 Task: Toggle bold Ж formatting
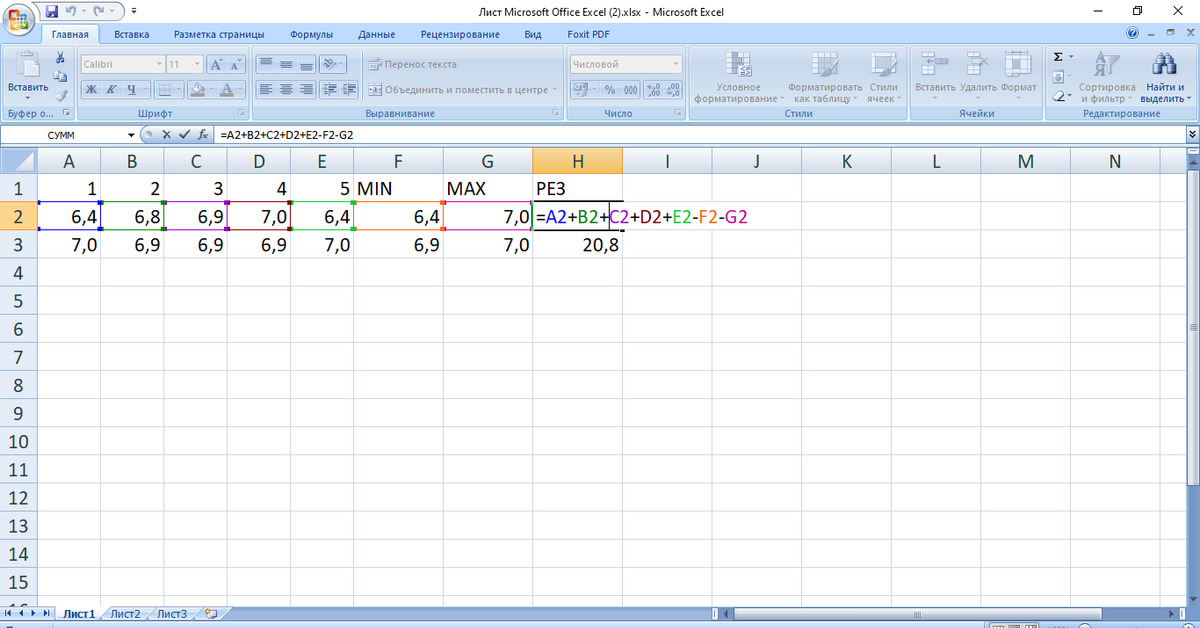click(x=90, y=89)
